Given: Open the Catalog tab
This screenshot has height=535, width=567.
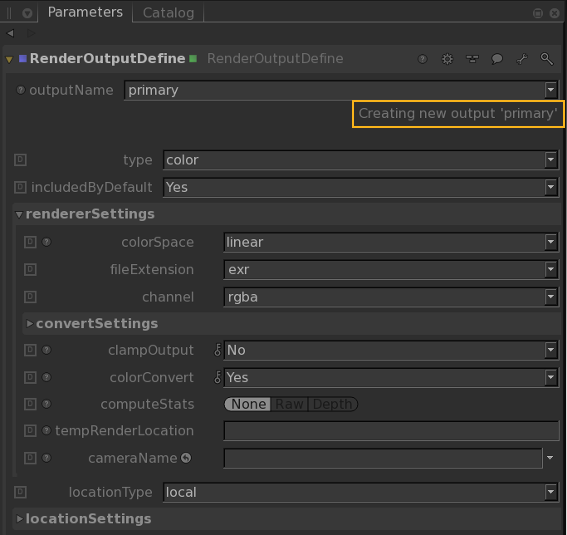Looking at the screenshot, I should 168,13.
